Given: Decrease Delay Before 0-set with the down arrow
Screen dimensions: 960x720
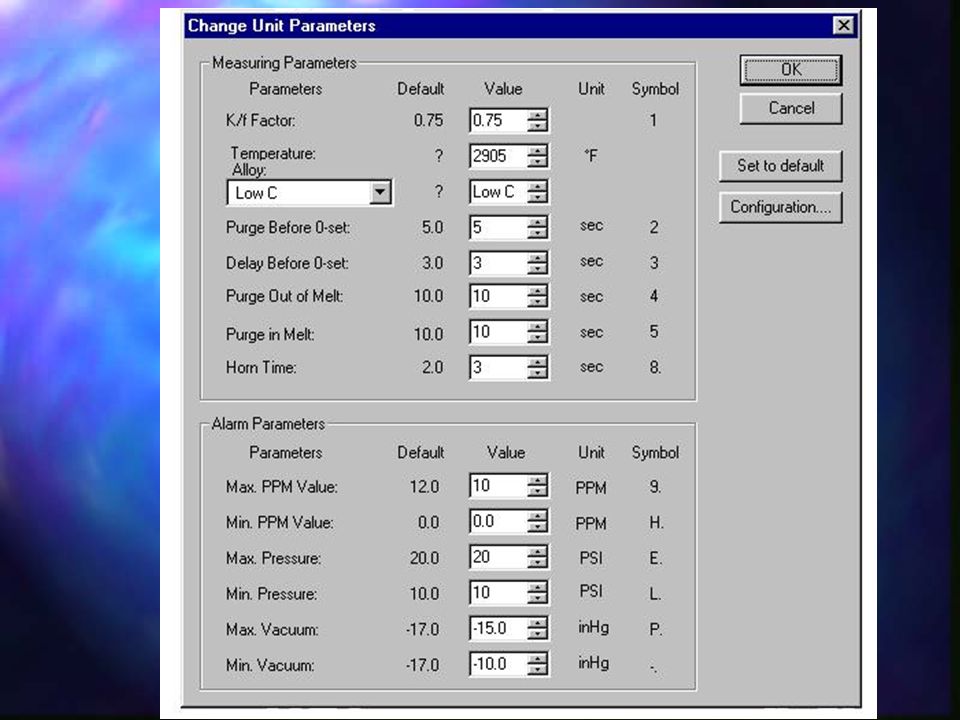Looking at the screenshot, I should pyautogui.click(x=538, y=268).
